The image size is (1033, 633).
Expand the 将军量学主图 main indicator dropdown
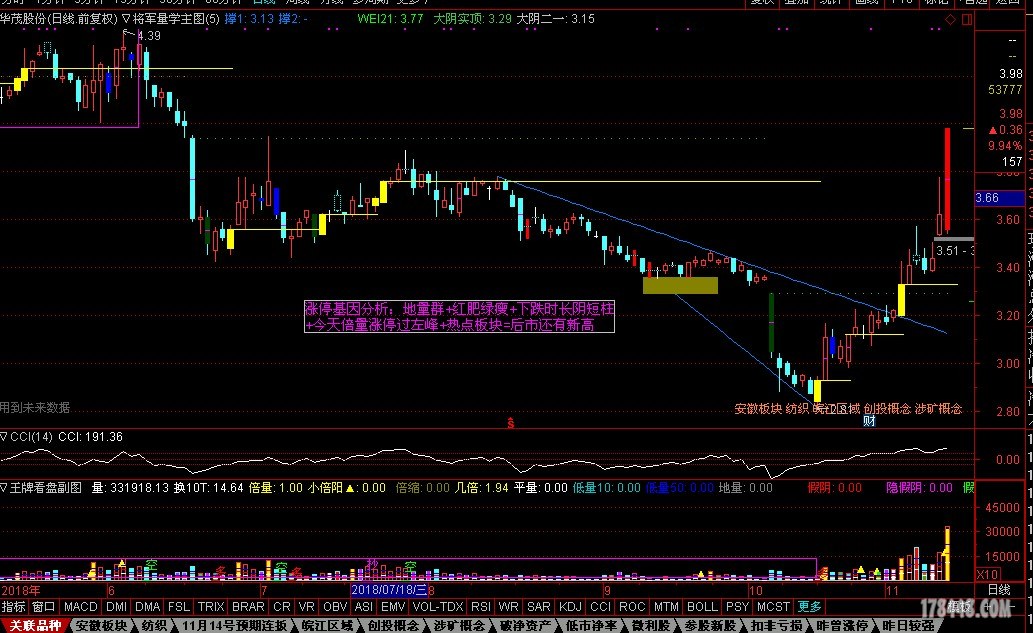click(x=126, y=19)
